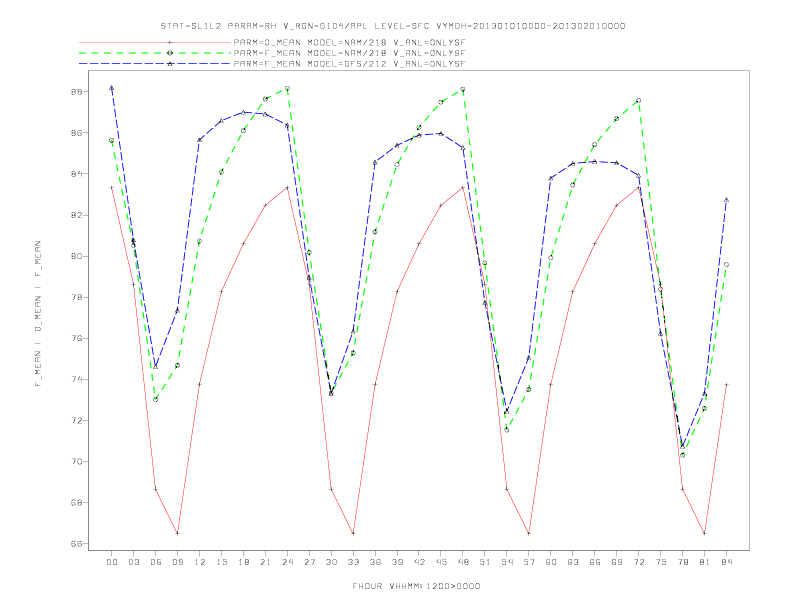792x612 pixels.
Task: Click blue triangle data point at hour 84
Action: coord(726,200)
